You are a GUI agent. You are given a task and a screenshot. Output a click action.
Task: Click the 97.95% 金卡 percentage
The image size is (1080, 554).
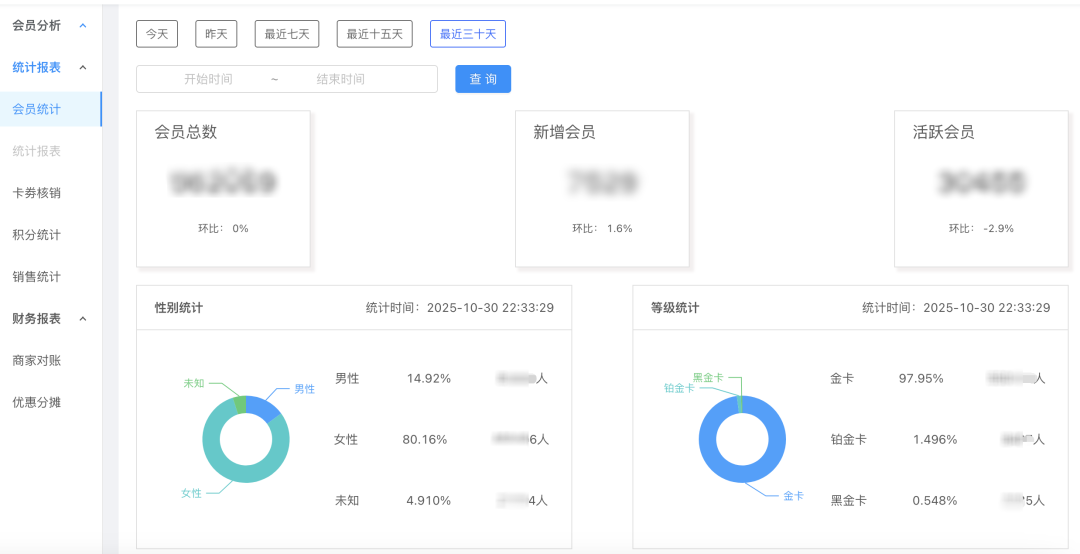pos(921,378)
